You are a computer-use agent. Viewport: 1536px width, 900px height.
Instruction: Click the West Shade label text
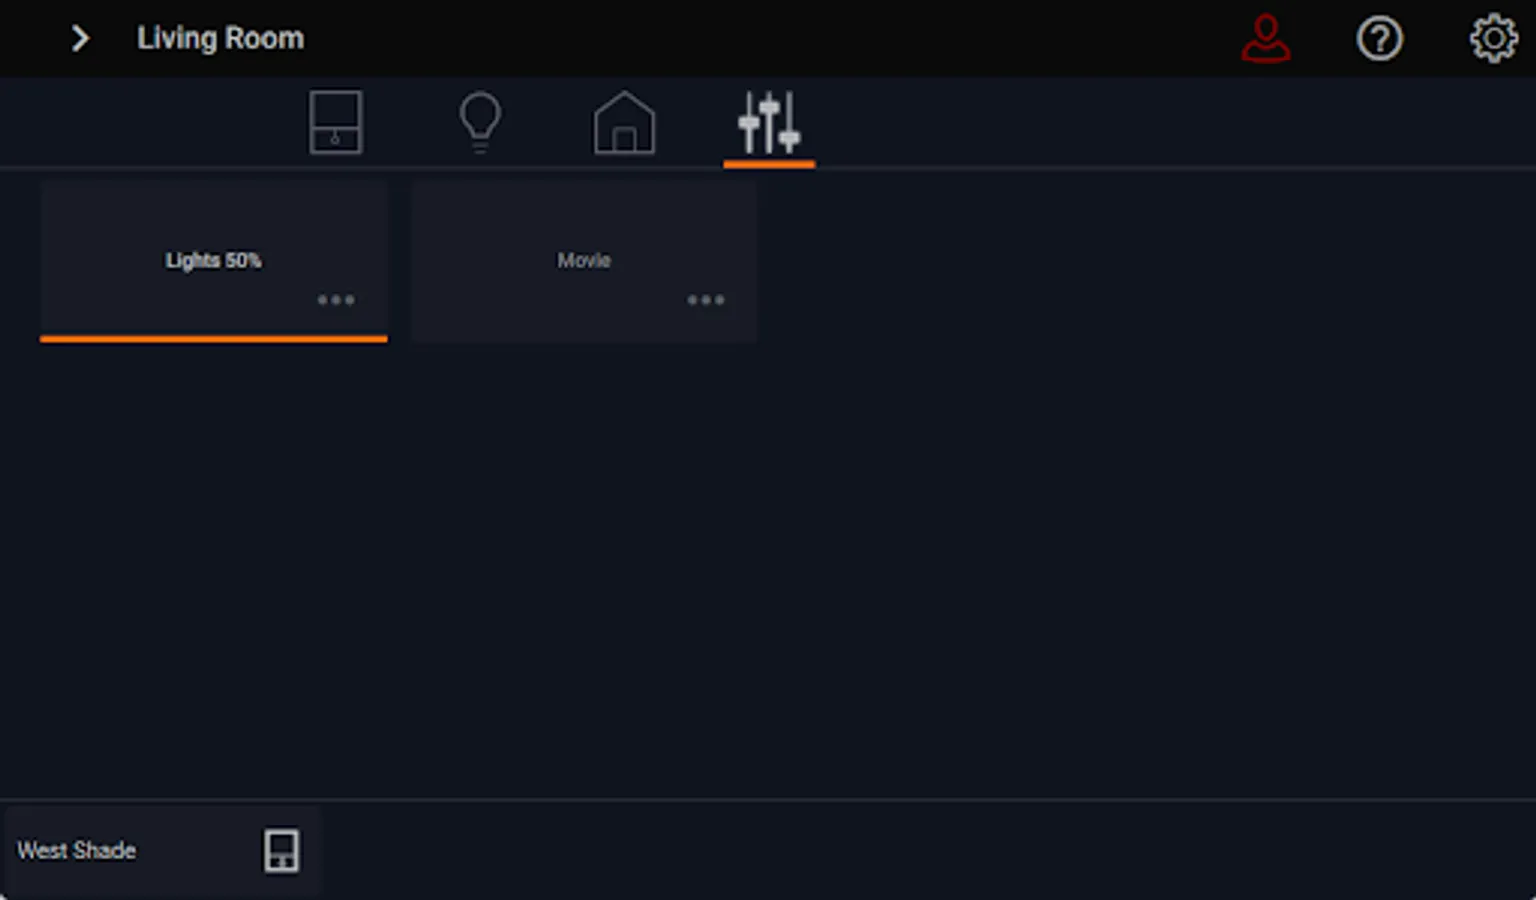point(77,850)
